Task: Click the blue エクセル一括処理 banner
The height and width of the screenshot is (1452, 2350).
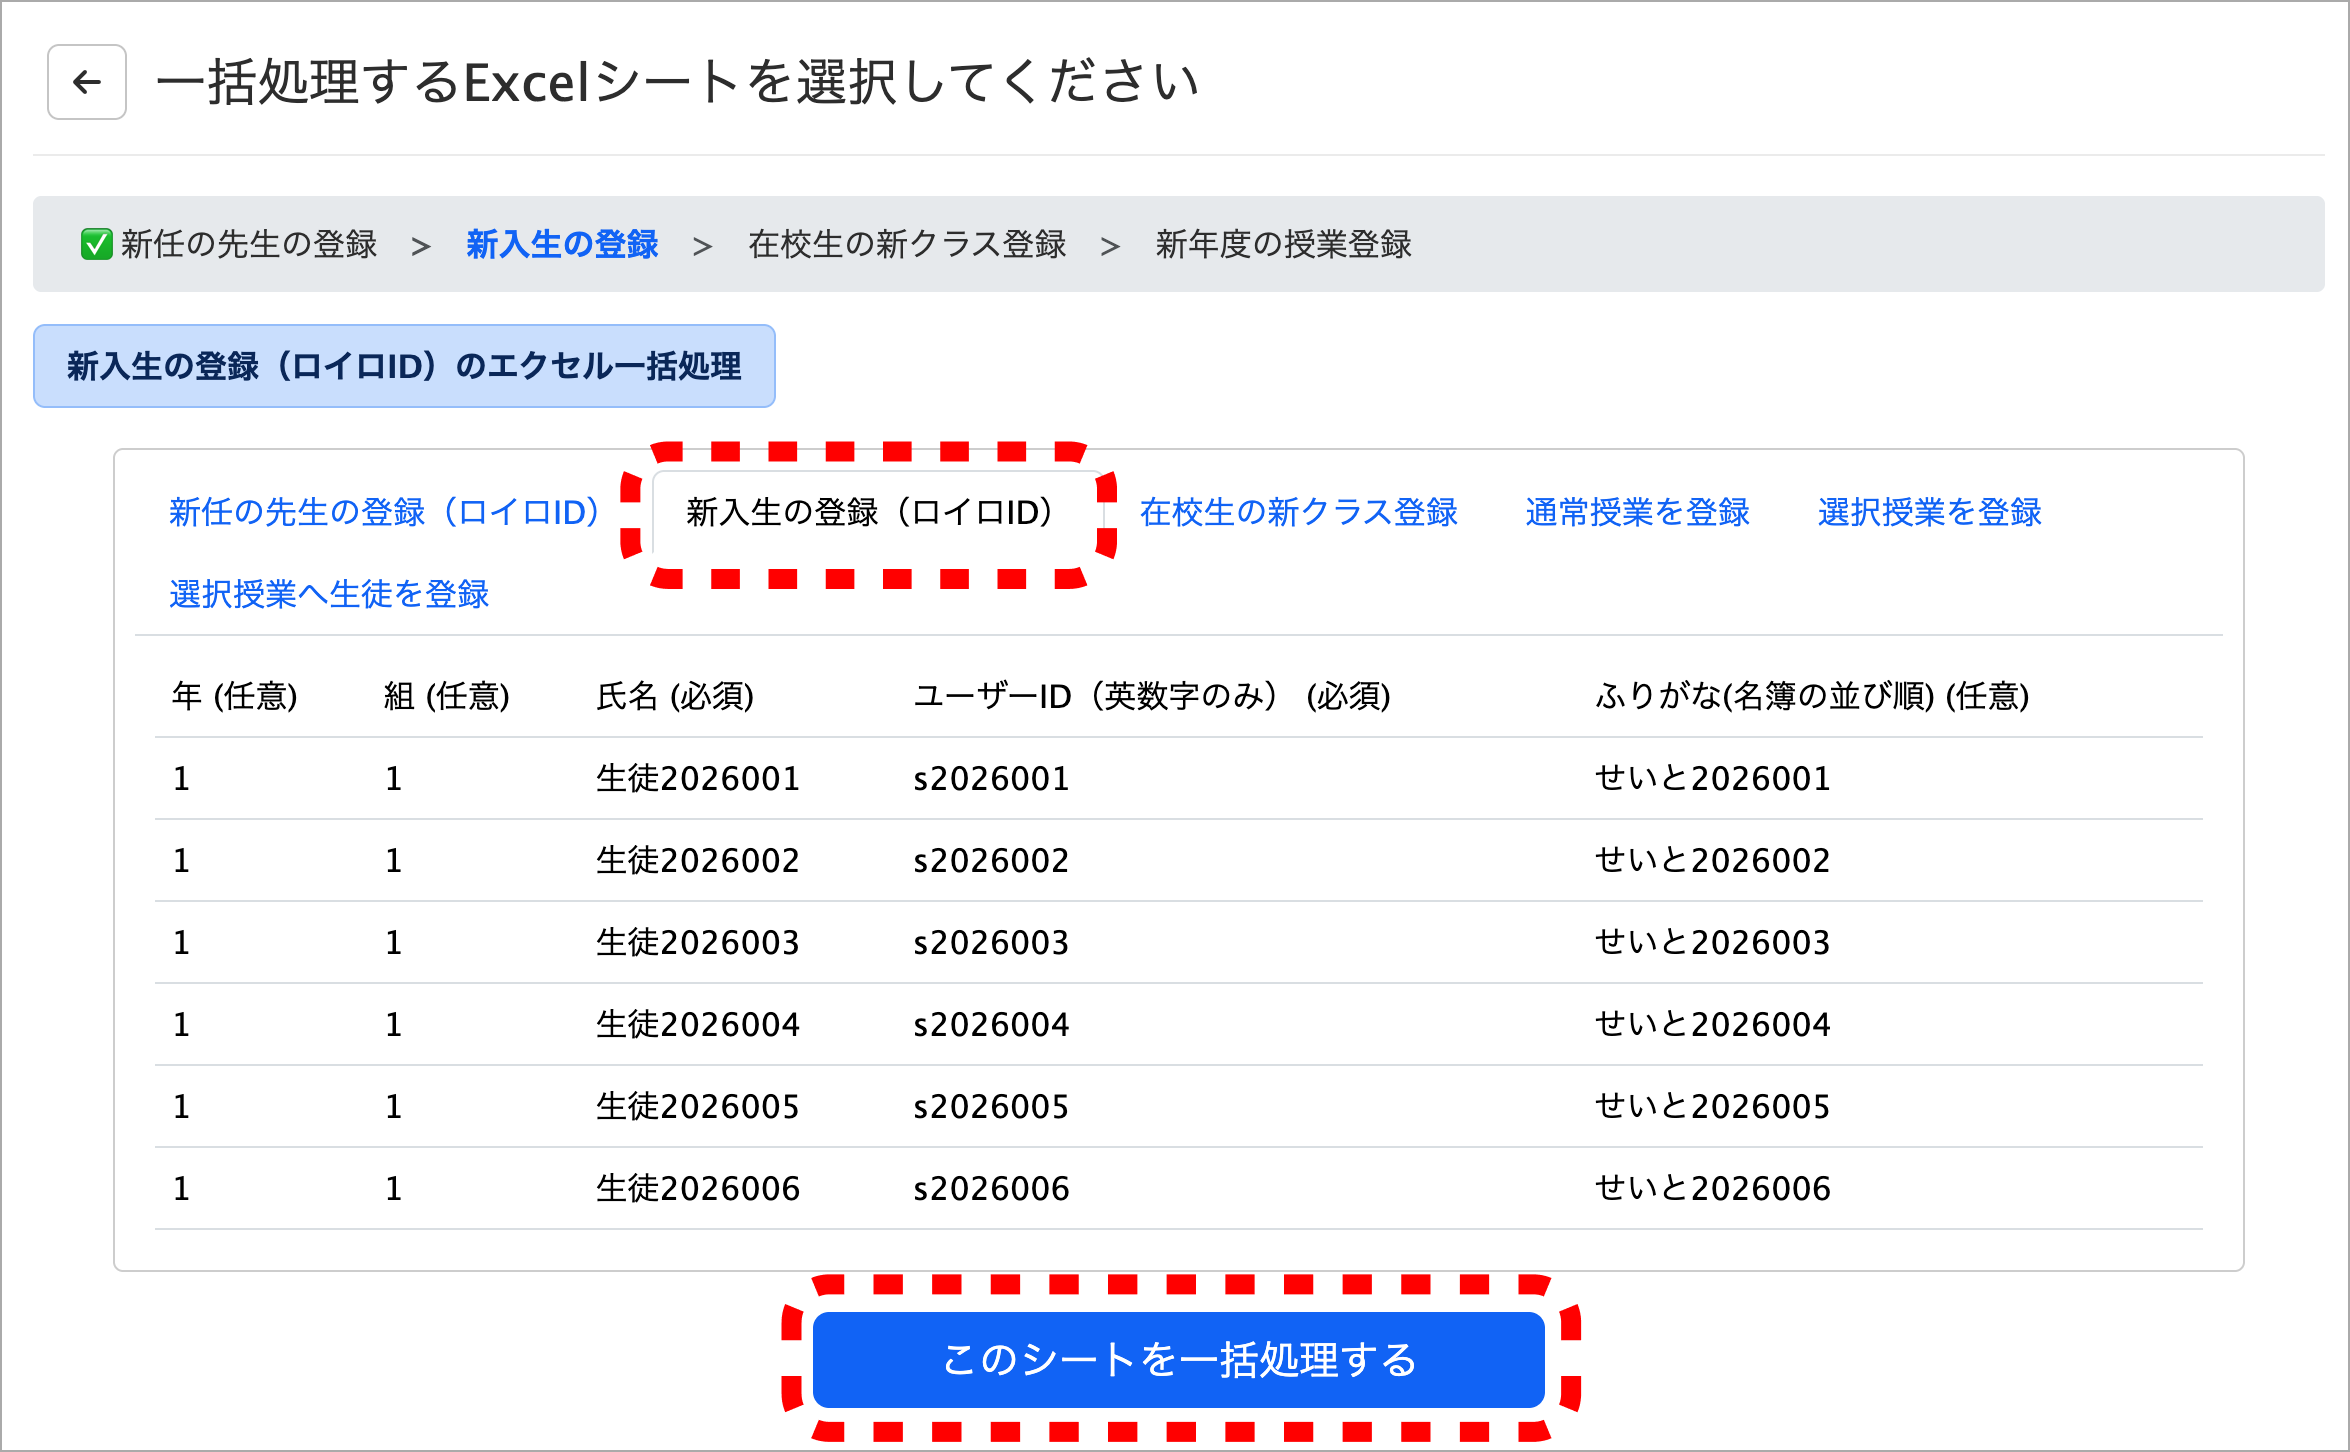Action: click(404, 366)
